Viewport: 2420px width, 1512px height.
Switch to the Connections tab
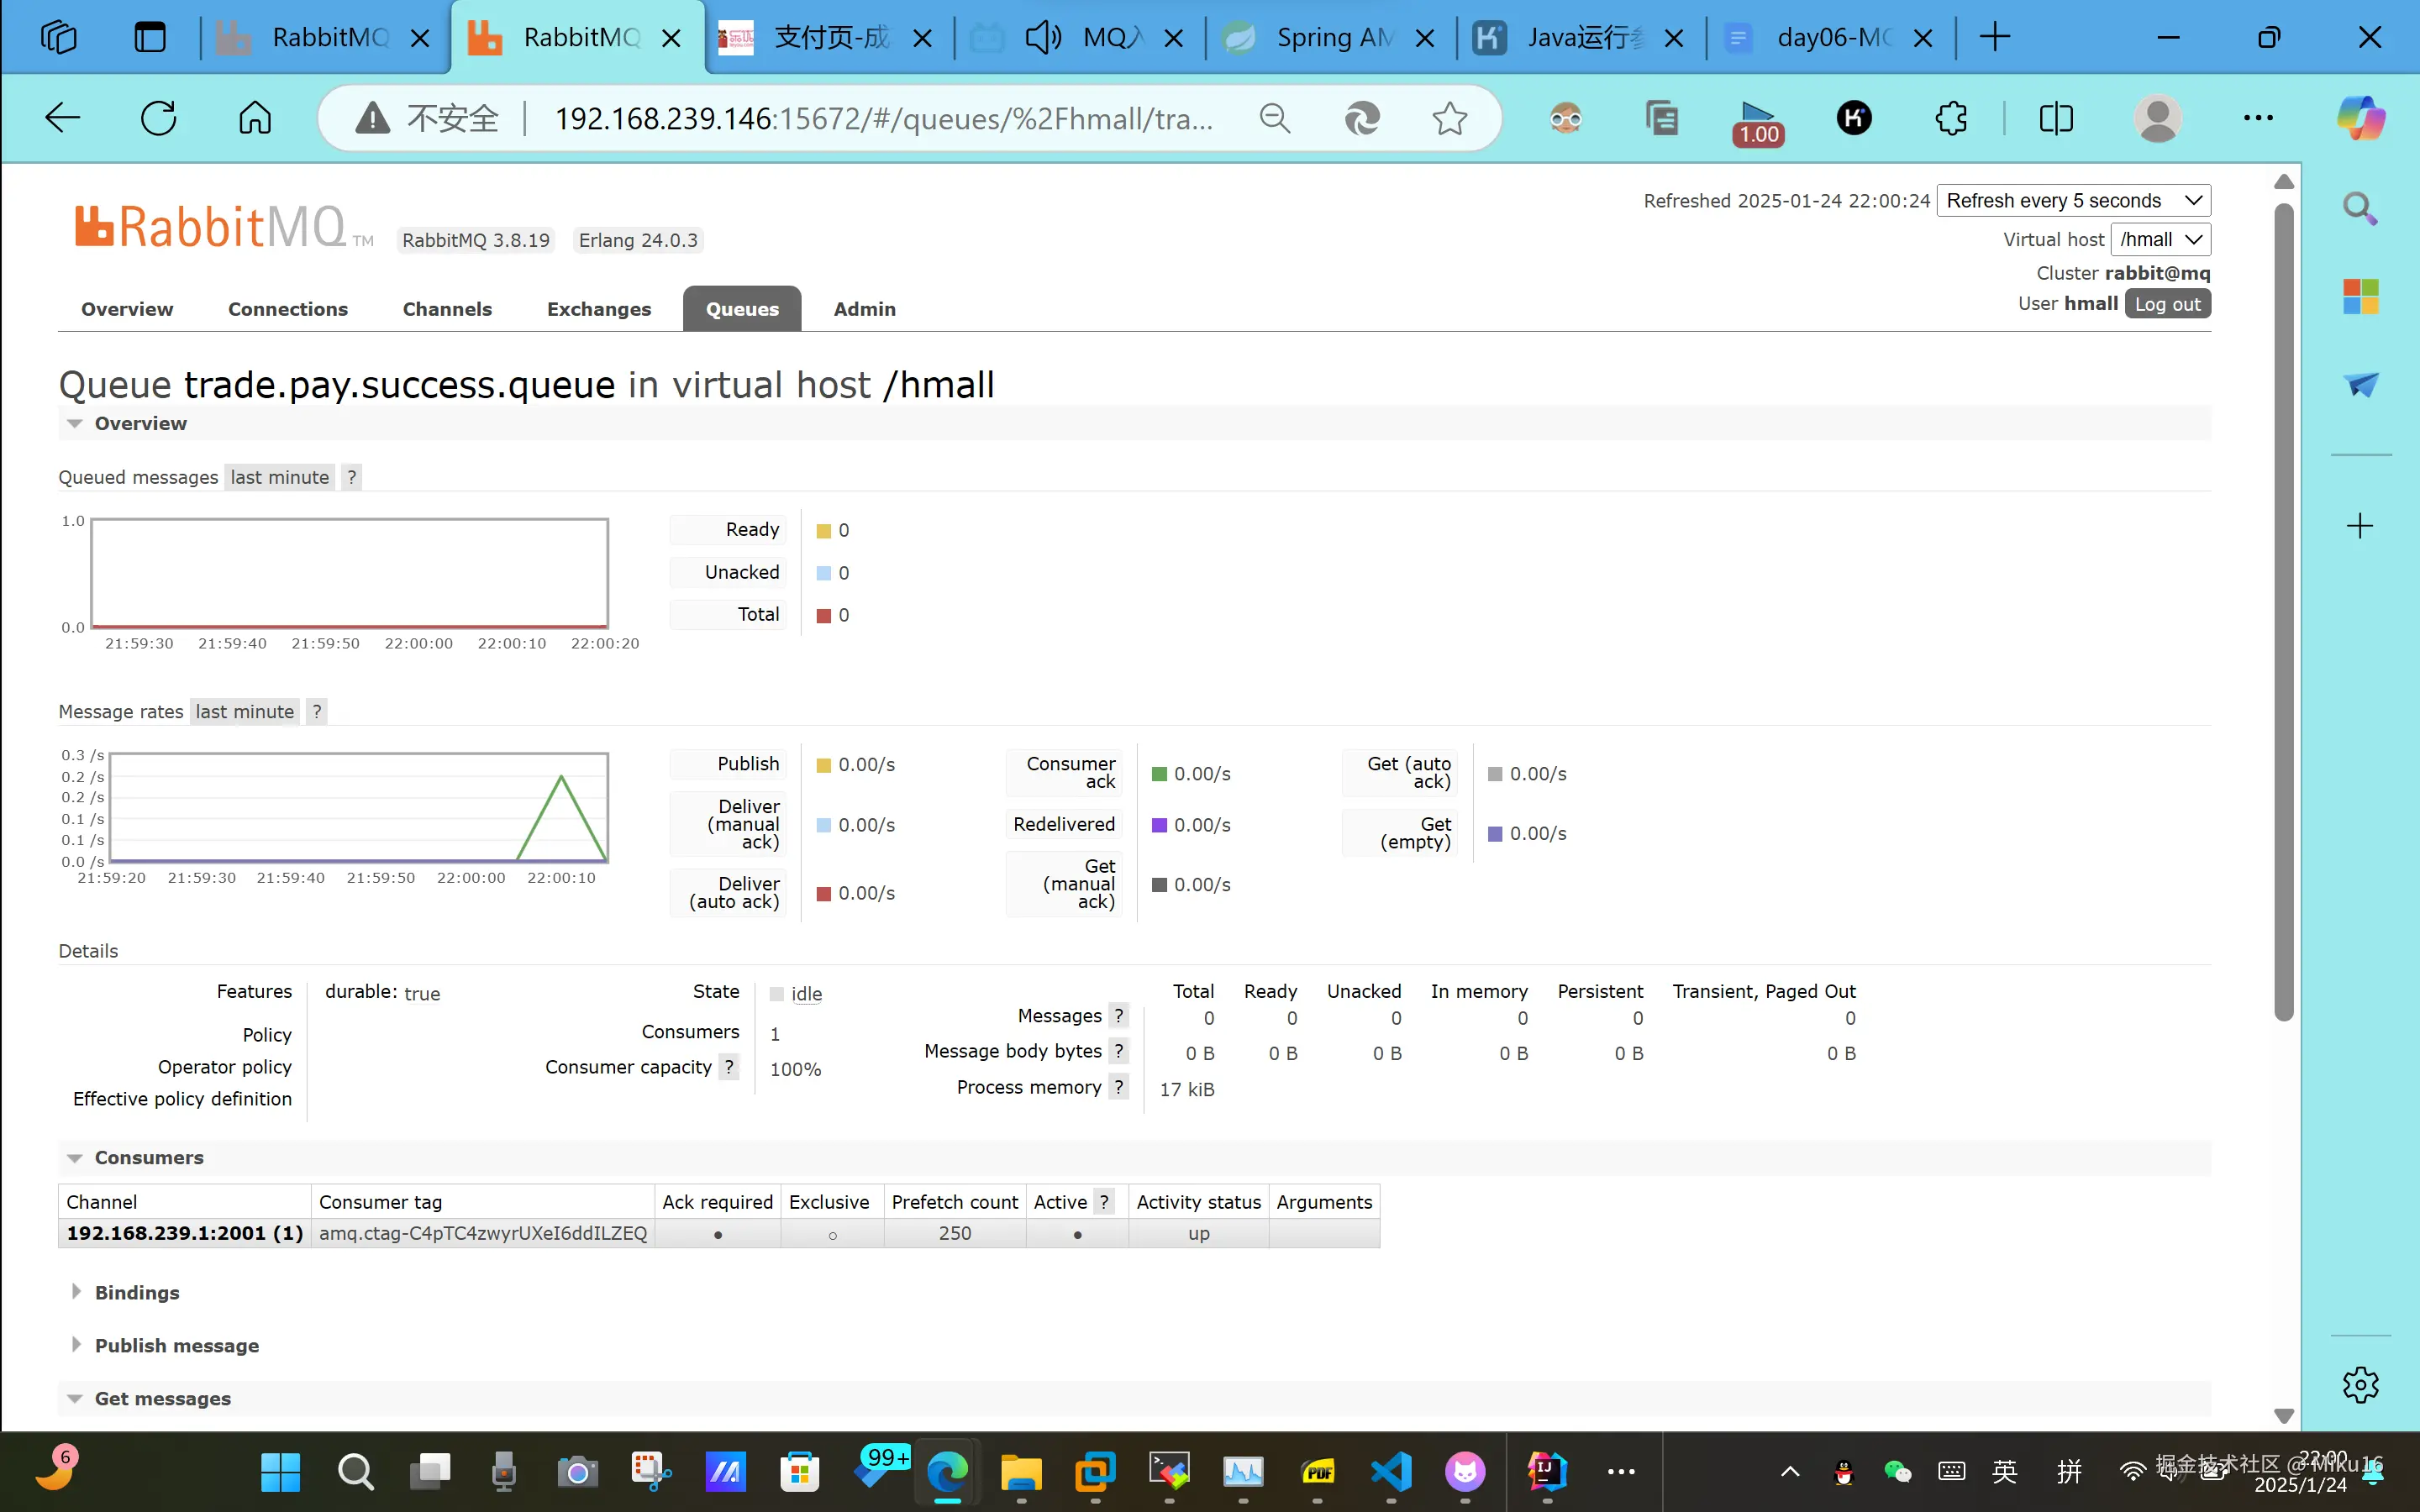[287, 309]
